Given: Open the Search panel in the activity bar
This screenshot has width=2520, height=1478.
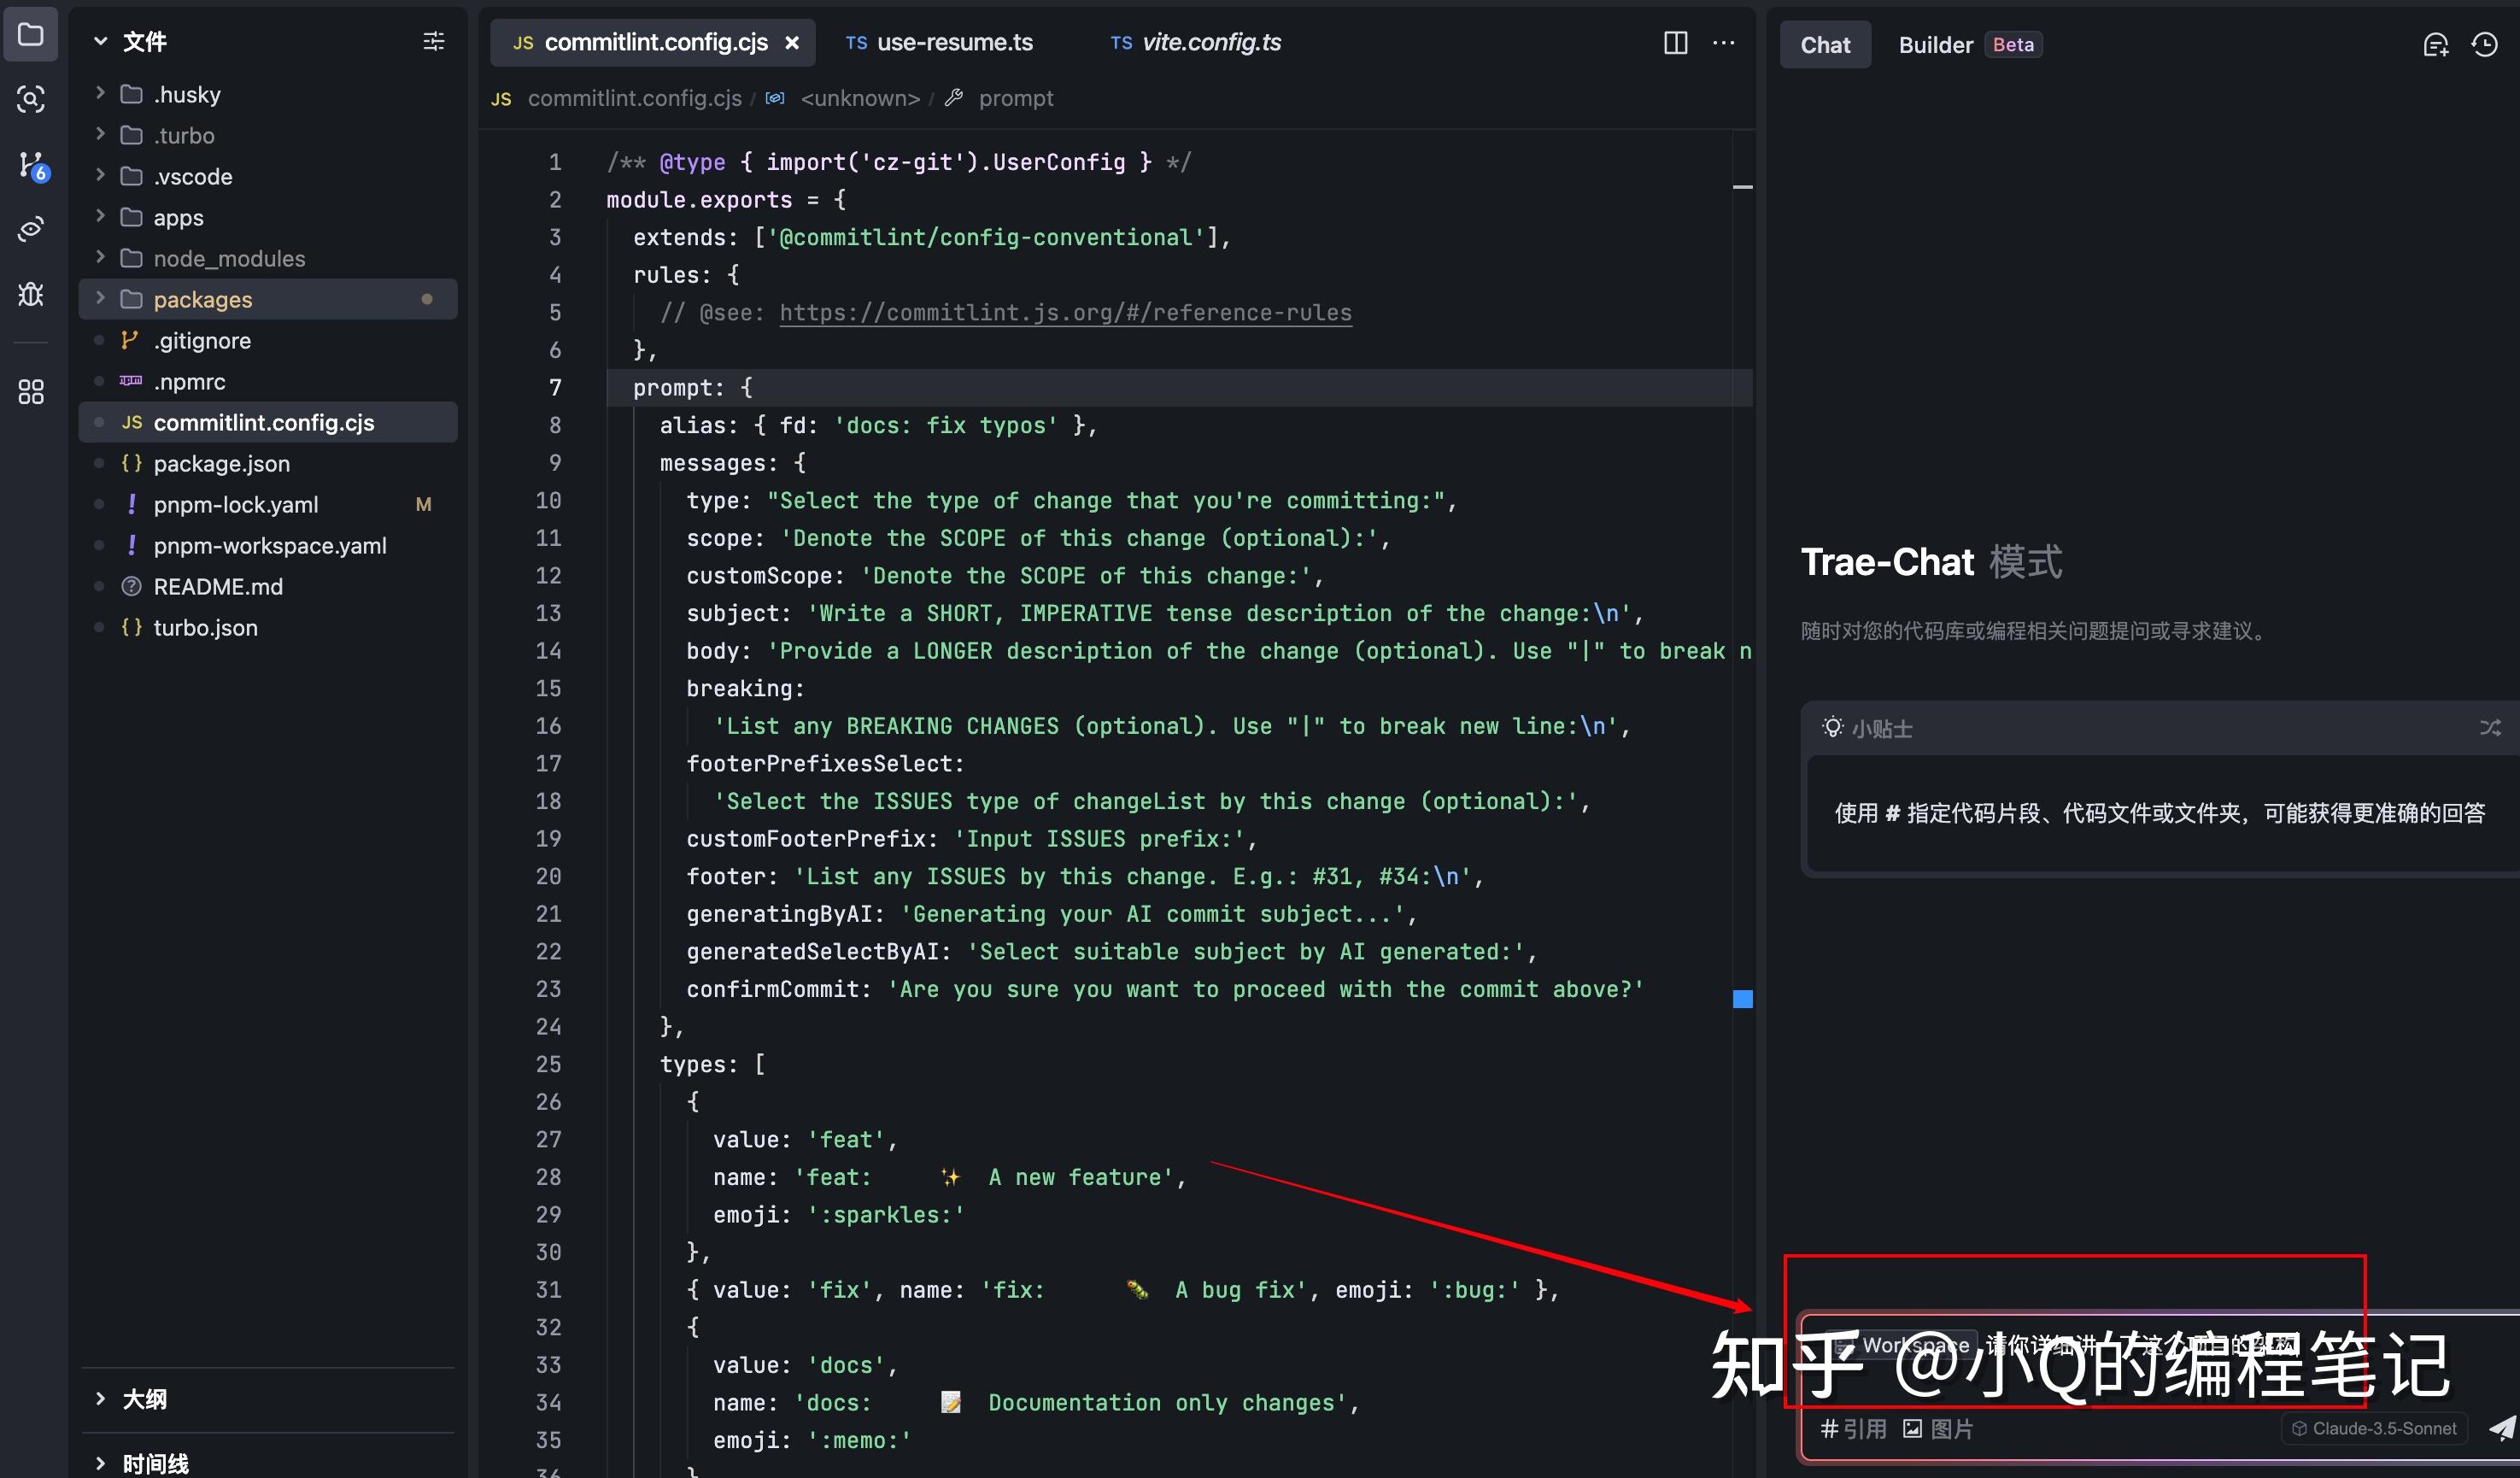Looking at the screenshot, I should [31, 100].
